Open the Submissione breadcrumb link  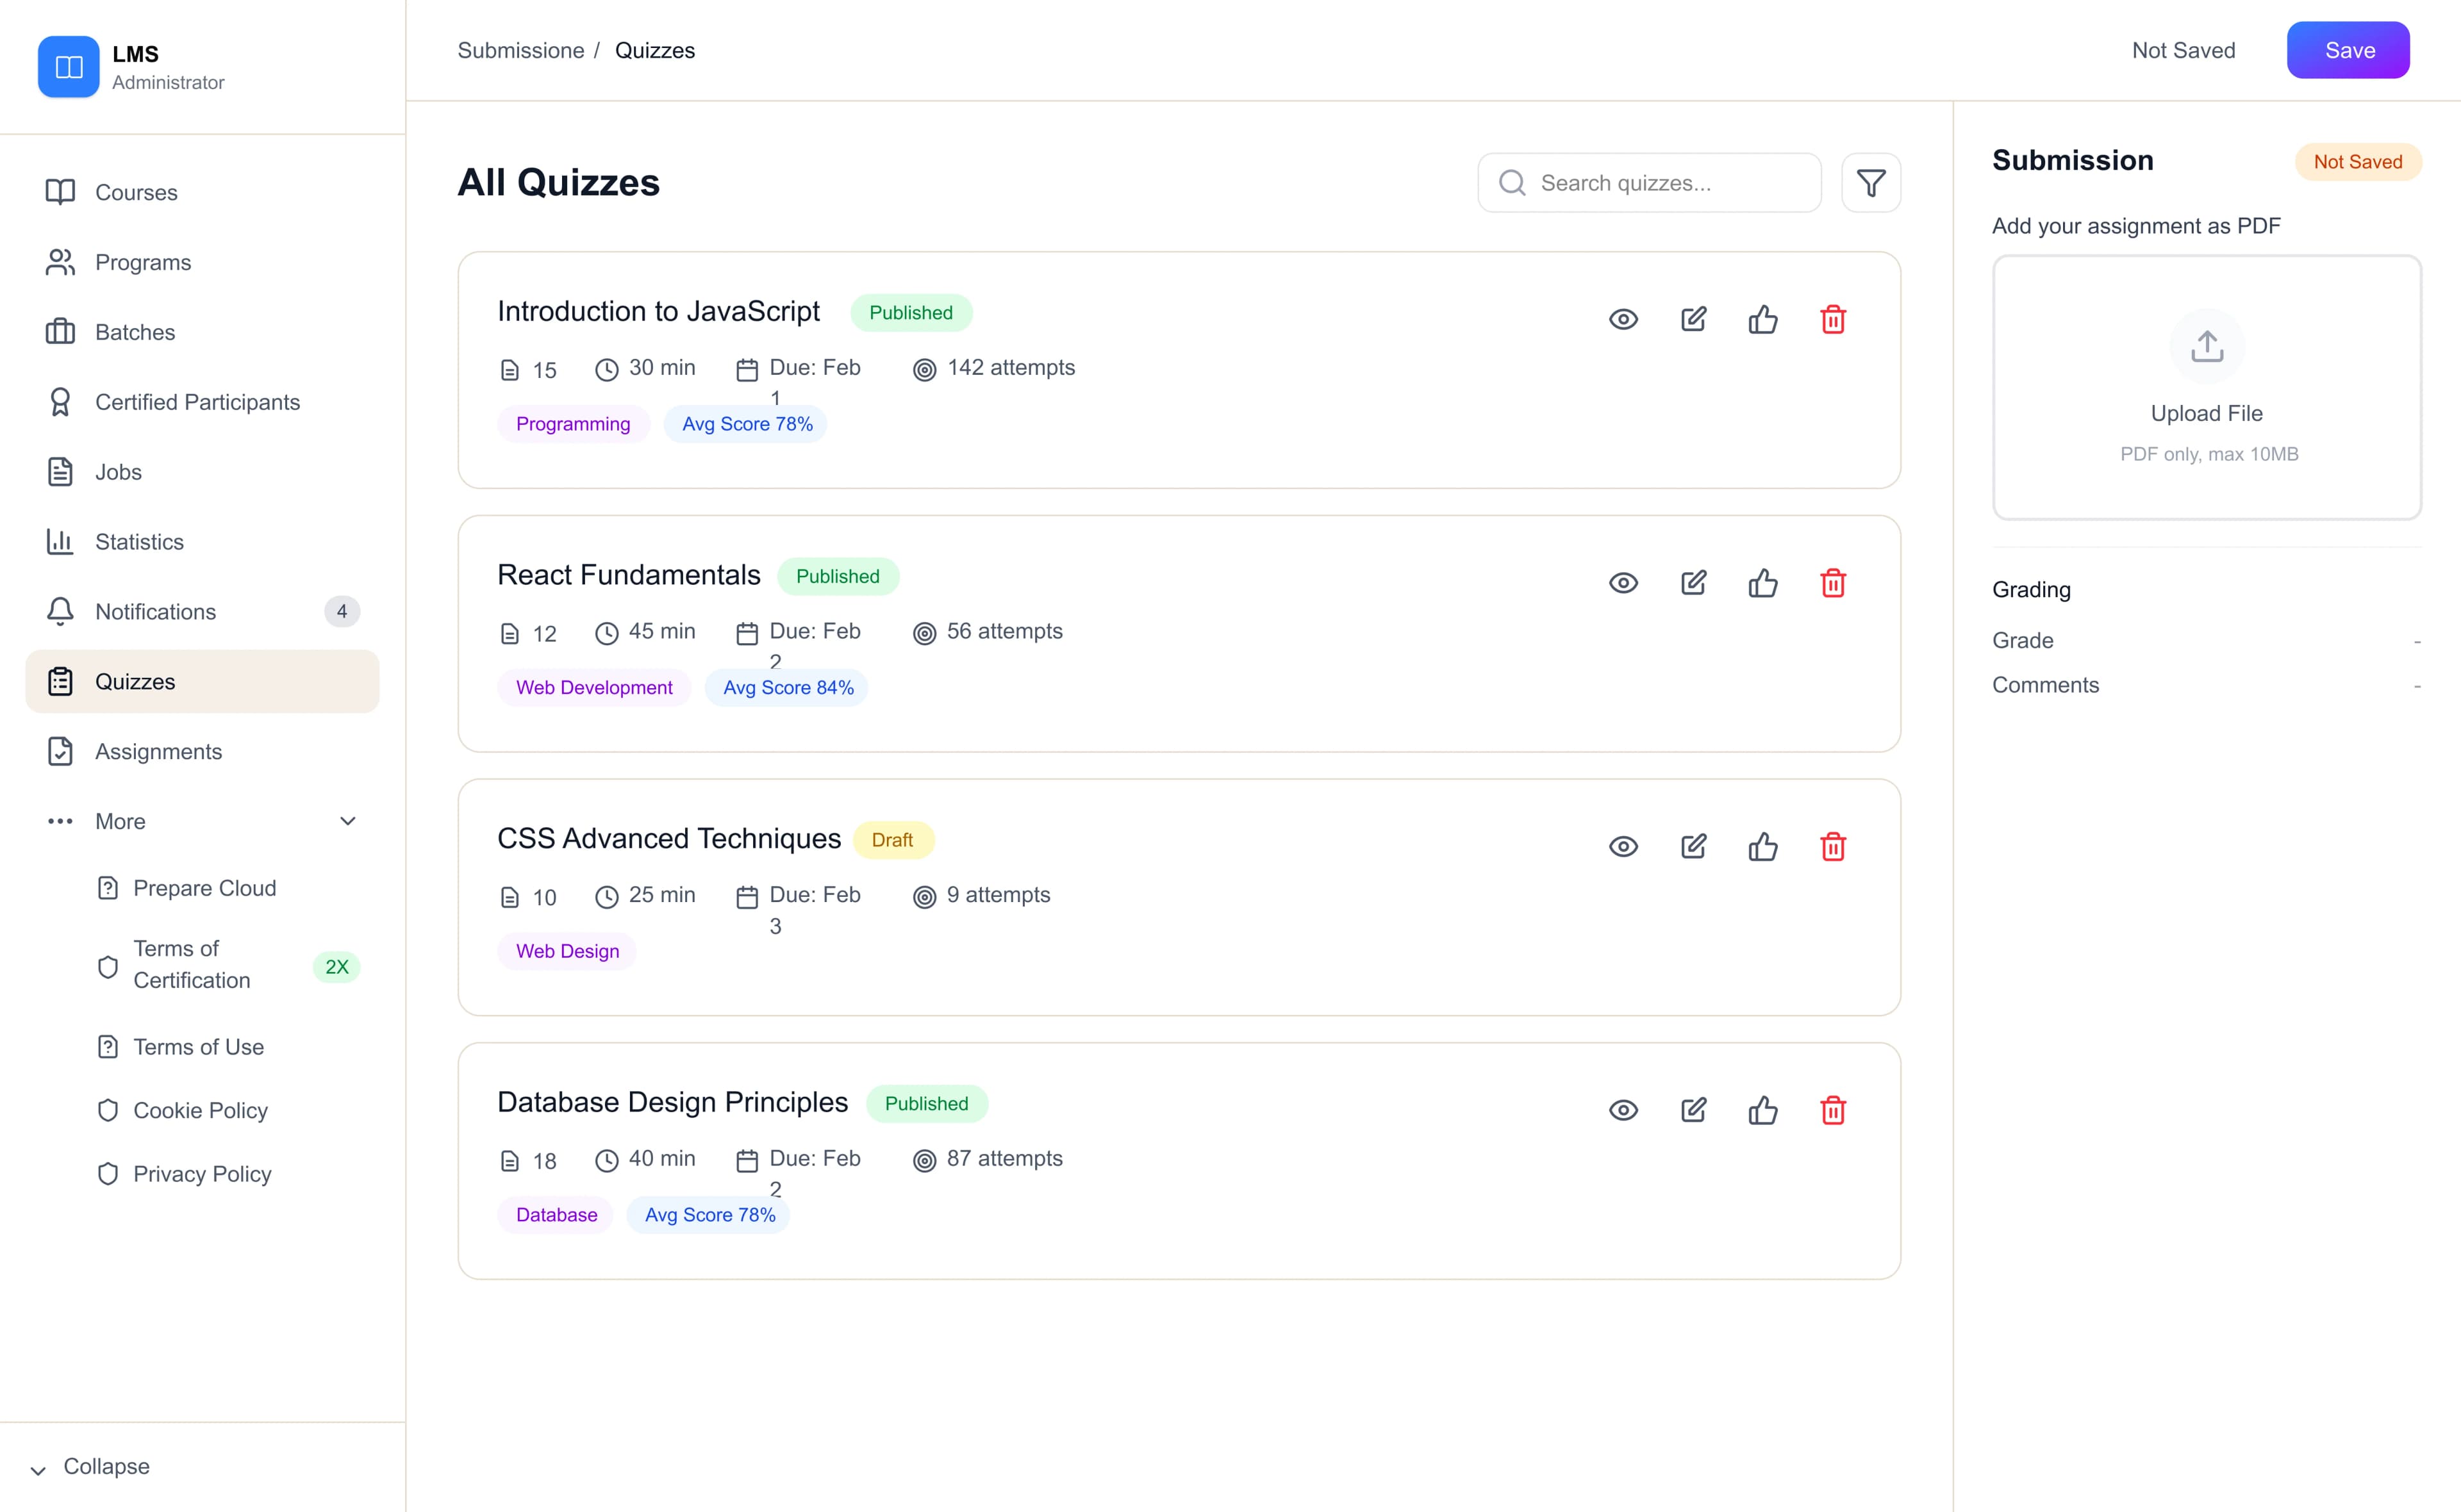point(520,50)
